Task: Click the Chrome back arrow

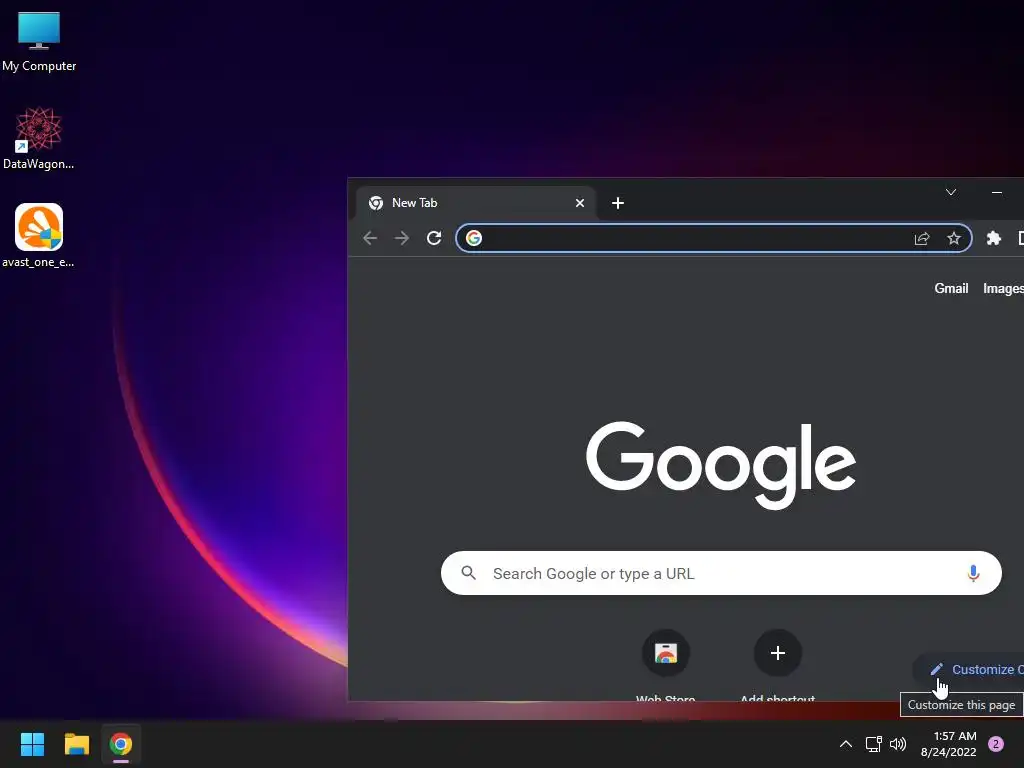Action: click(370, 238)
